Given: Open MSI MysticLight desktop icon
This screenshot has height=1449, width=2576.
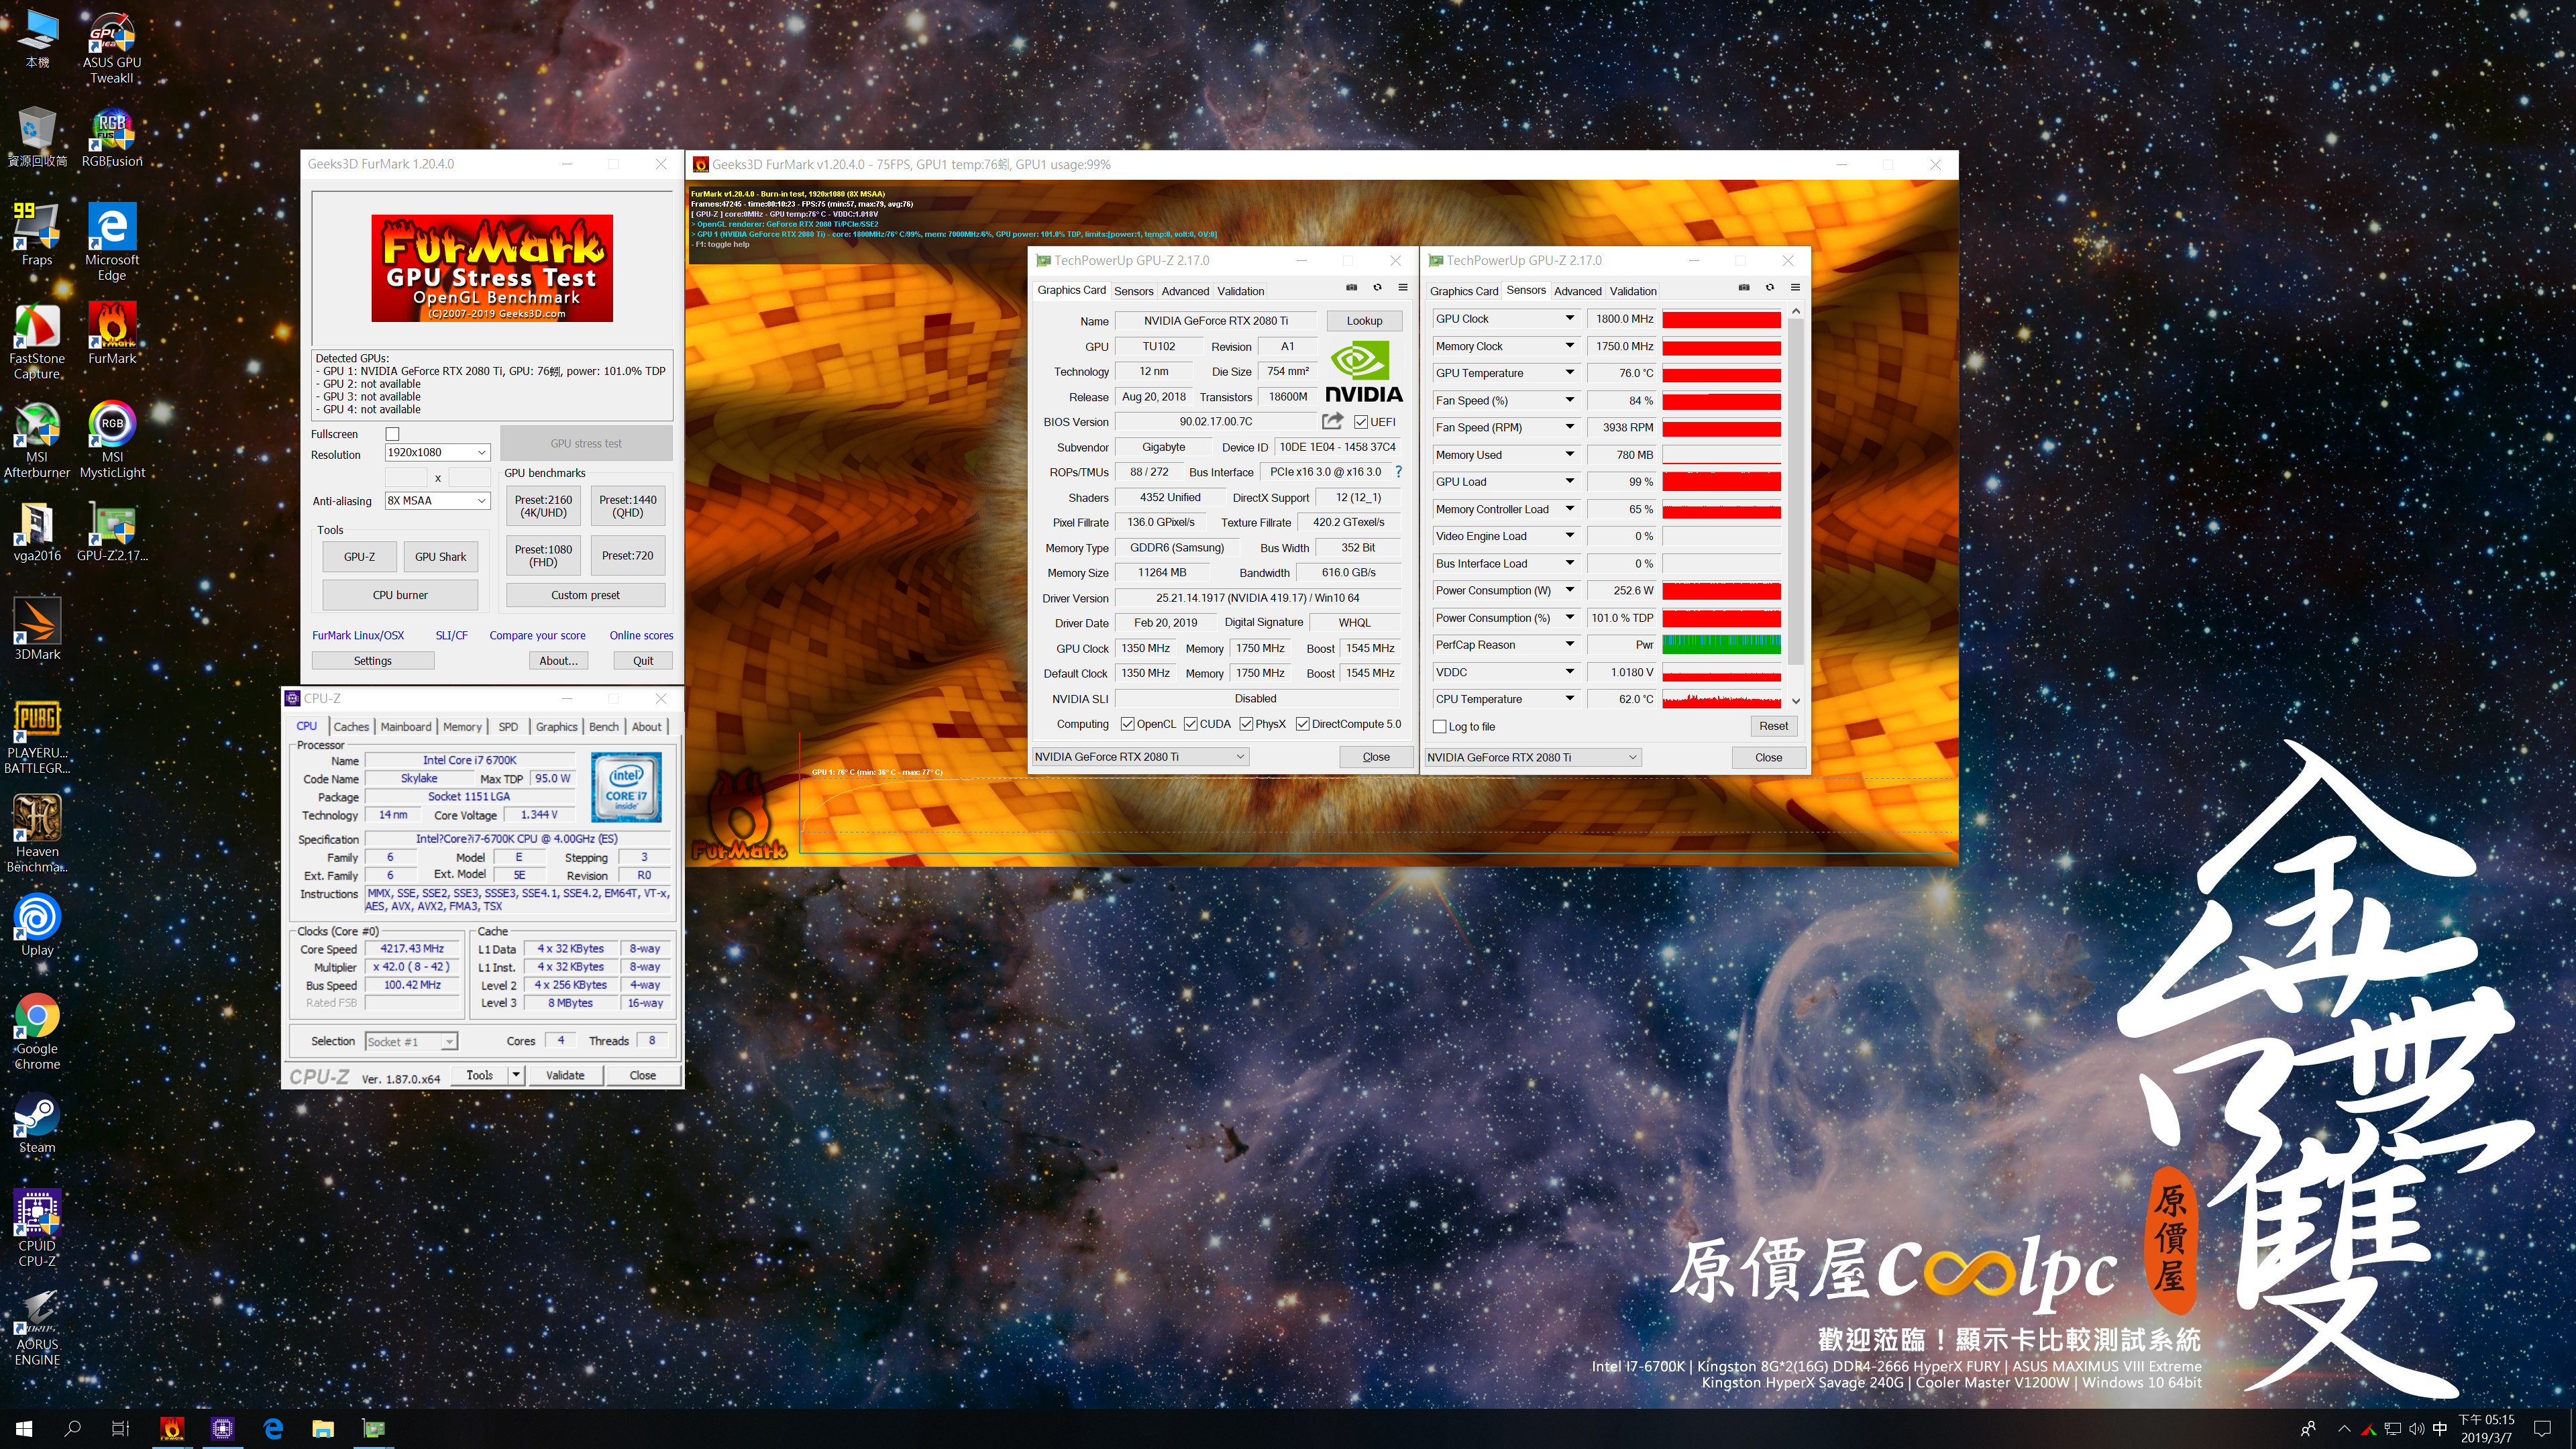Looking at the screenshot, I should [111, 440].
